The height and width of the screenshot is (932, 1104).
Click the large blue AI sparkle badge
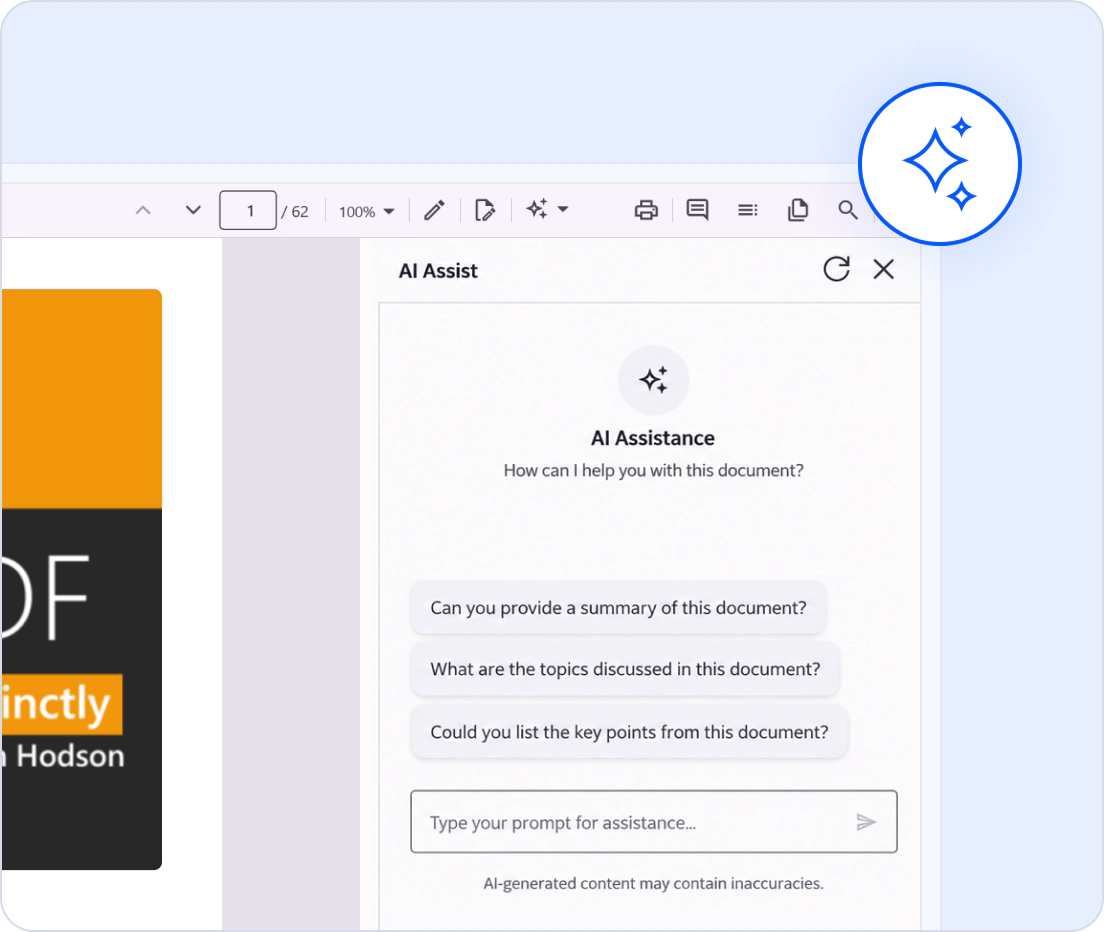940,164
